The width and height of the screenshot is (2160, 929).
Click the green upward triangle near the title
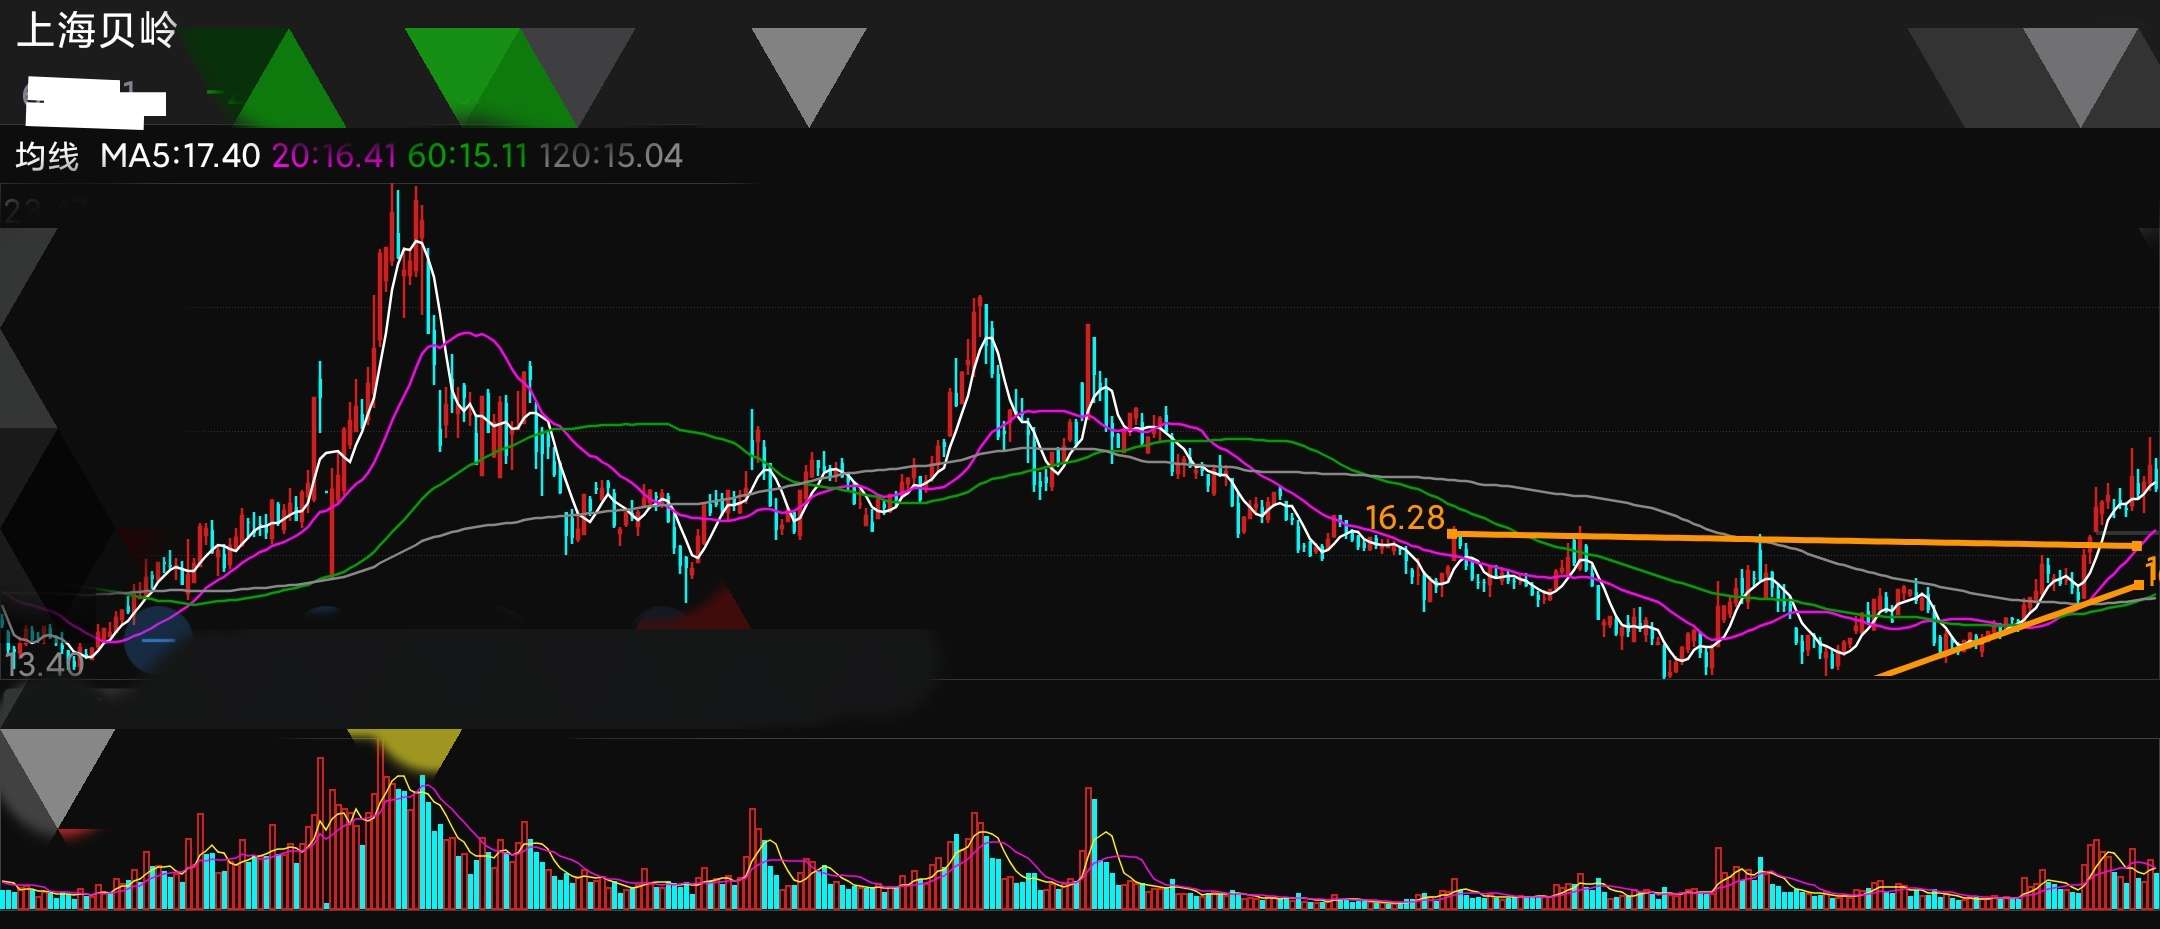290,90
